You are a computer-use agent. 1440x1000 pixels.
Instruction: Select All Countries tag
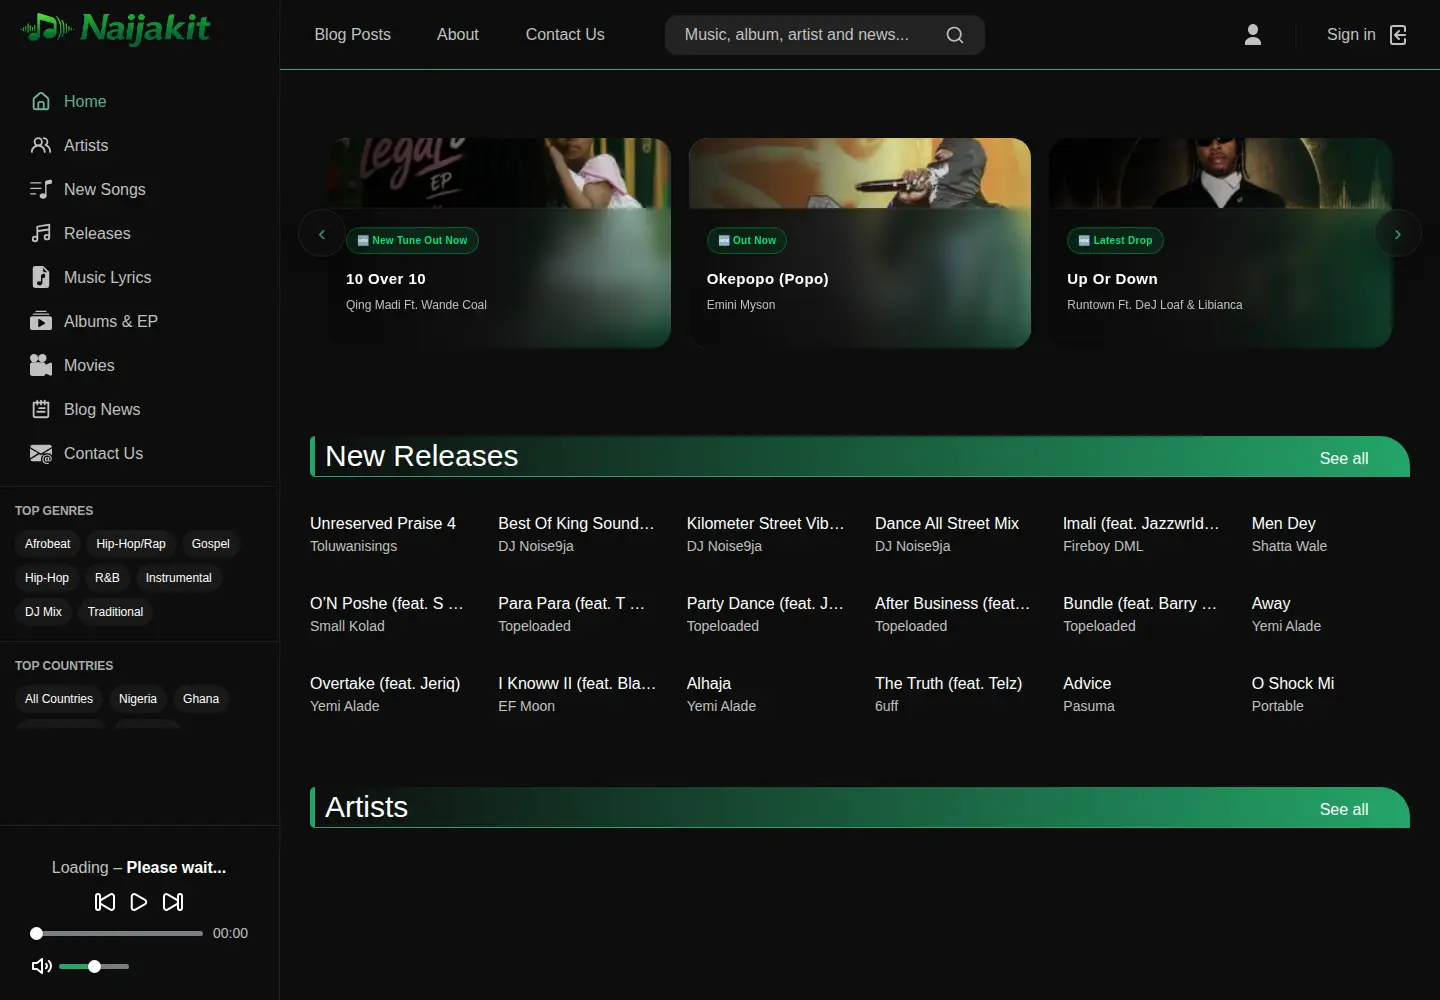coord(59,699)
